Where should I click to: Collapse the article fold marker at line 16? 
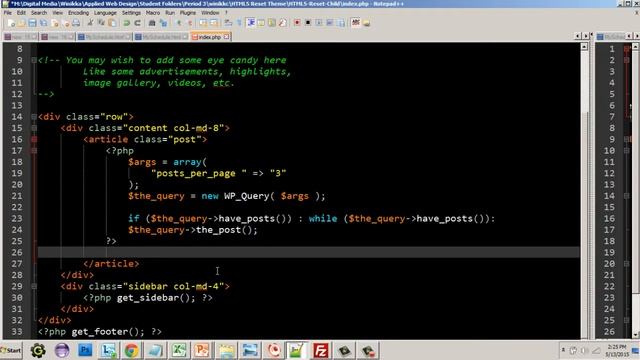pos(34,140)
